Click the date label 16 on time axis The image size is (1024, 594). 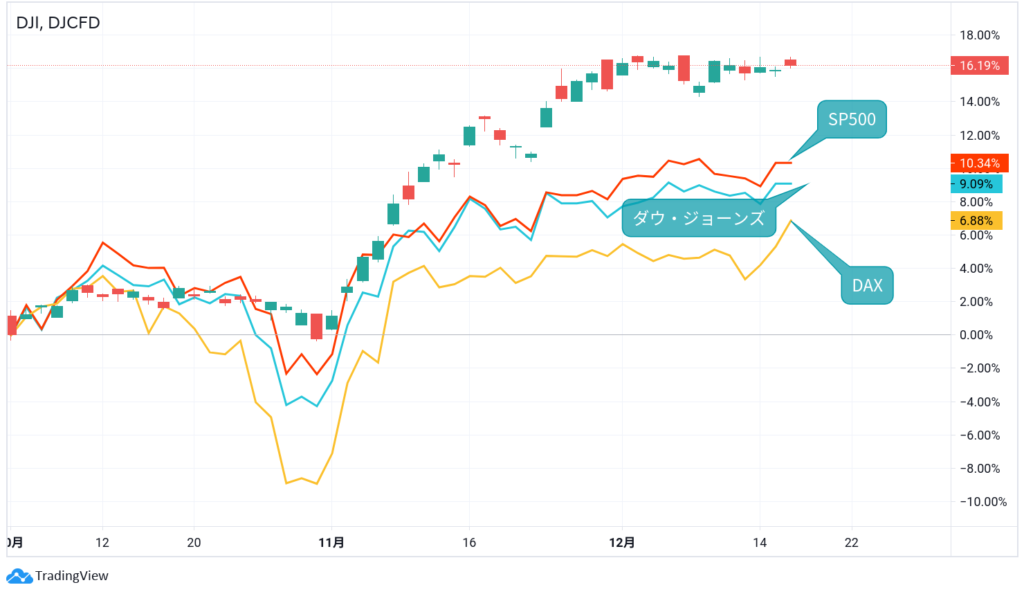pyautogui.click(x=469, y=541)
